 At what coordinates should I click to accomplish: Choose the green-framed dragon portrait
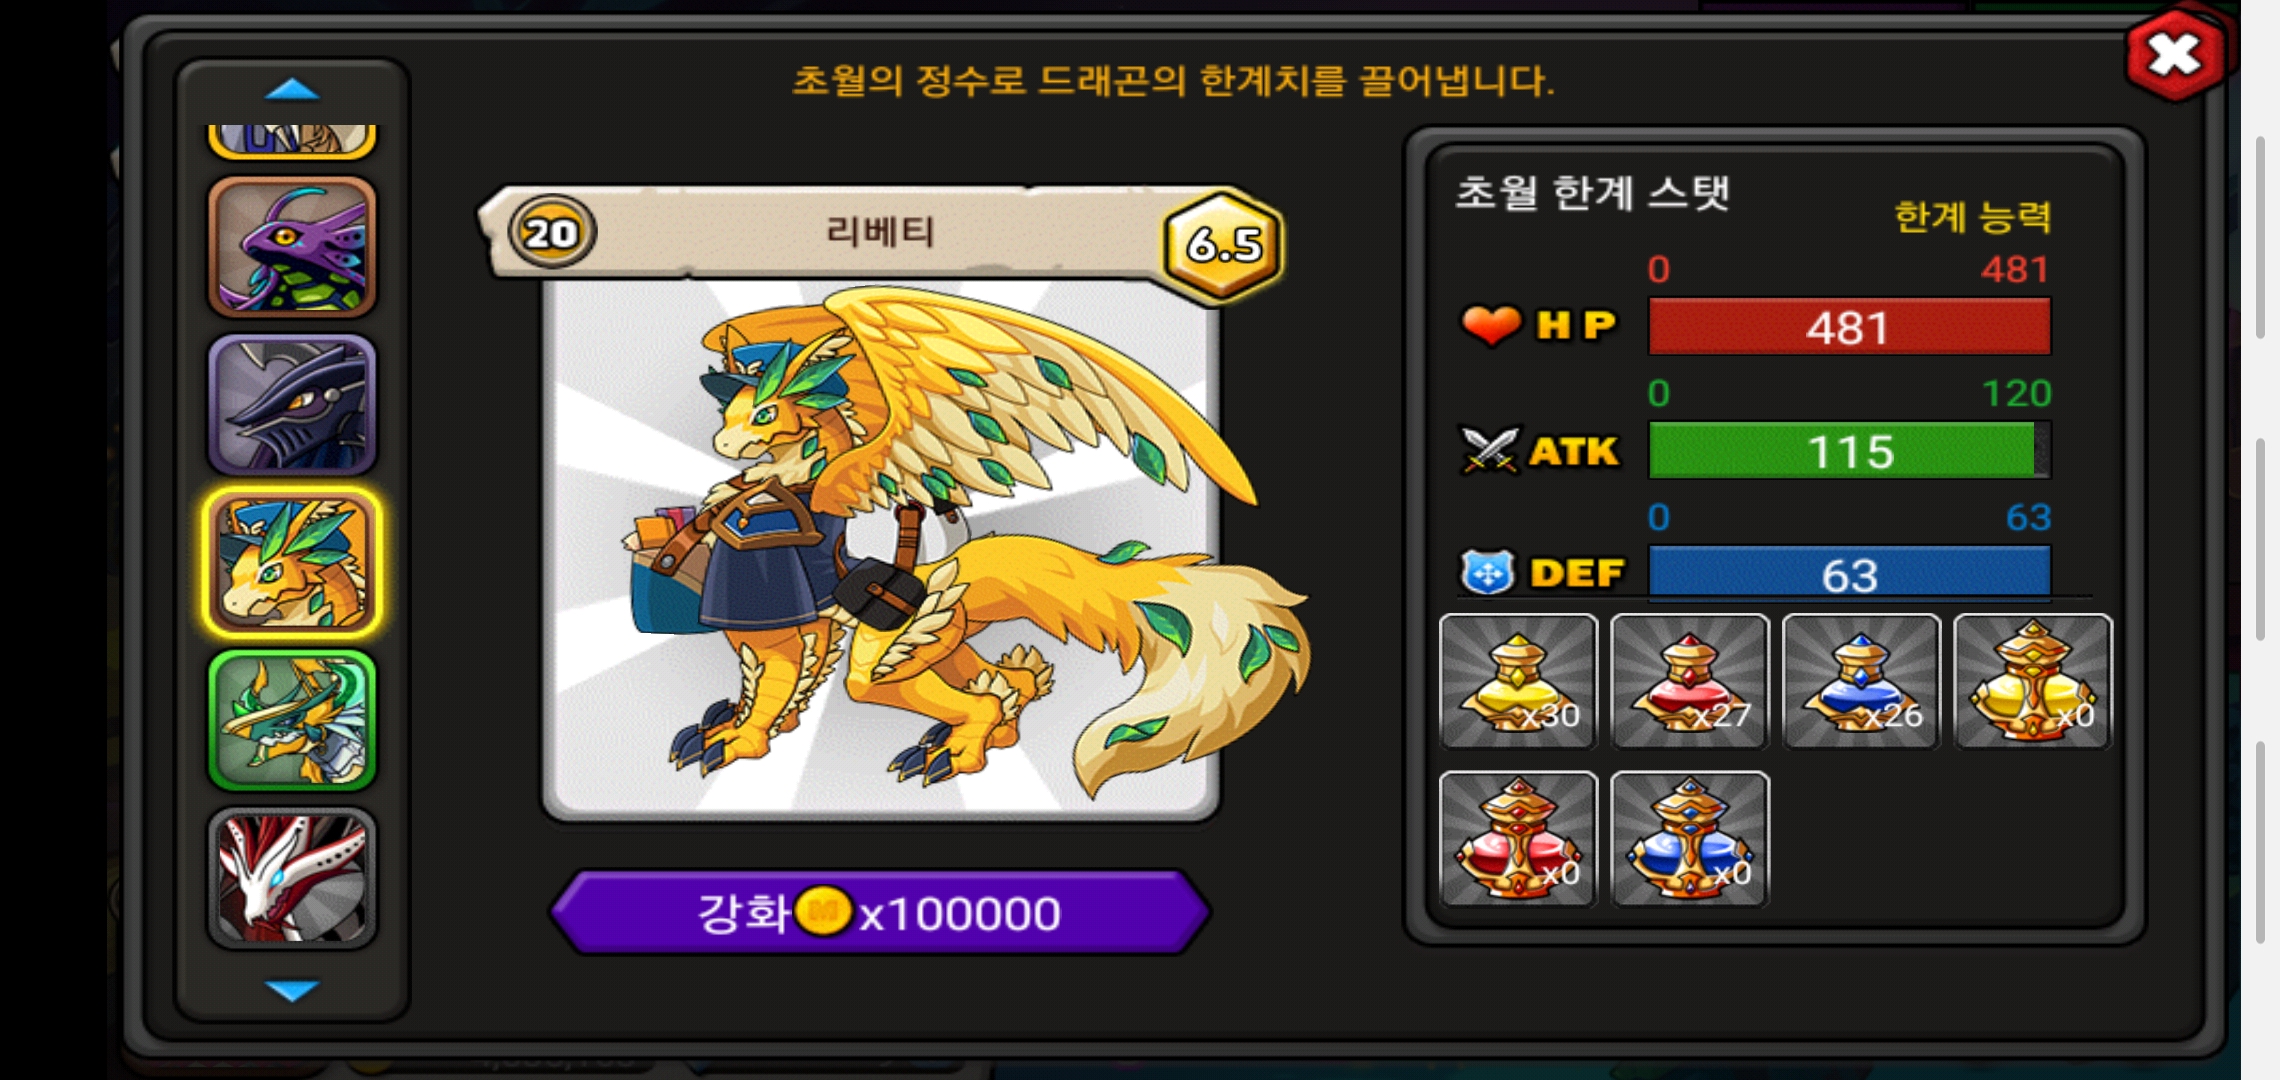(x=292, y=720)
